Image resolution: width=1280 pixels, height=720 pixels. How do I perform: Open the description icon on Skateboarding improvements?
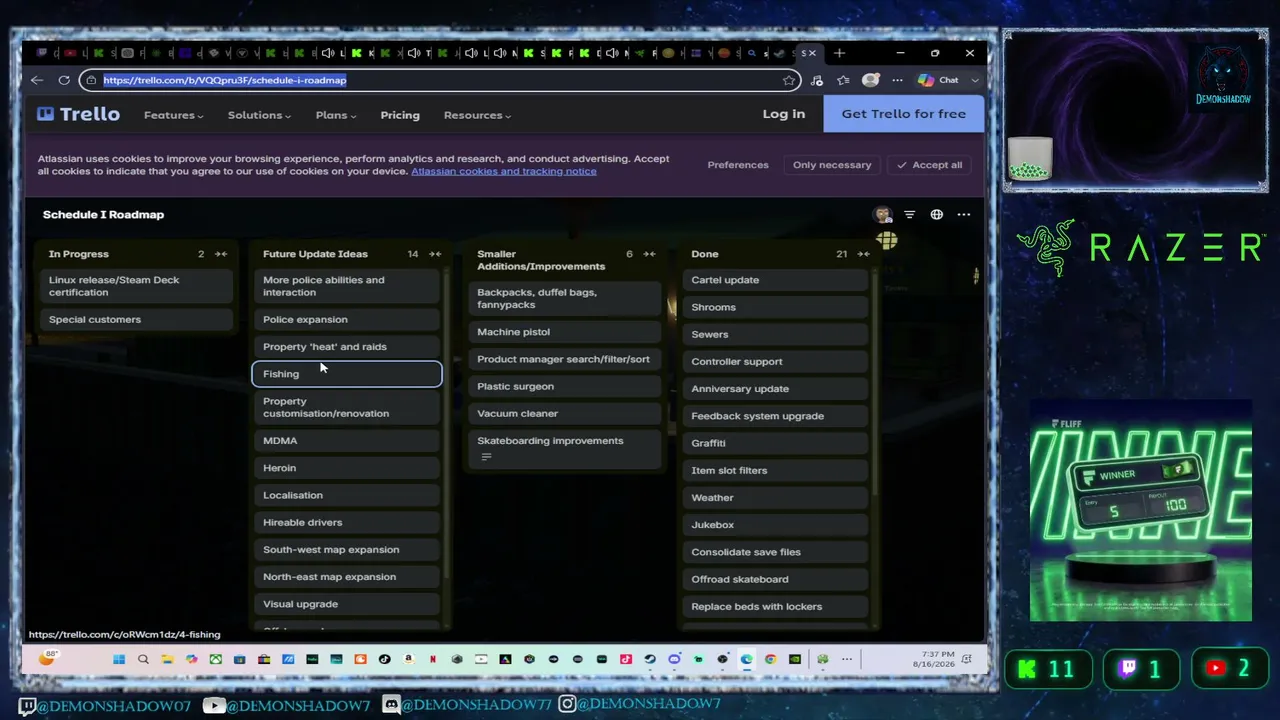tap(487, 457)
